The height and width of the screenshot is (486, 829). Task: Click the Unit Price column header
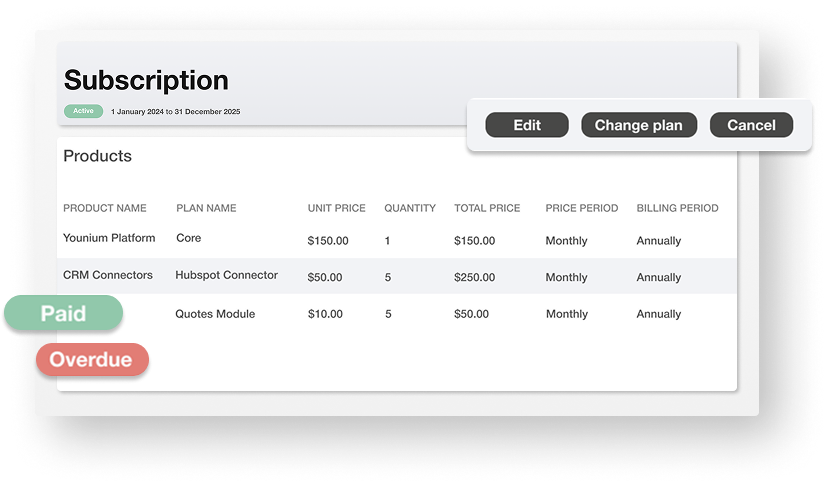336,208
